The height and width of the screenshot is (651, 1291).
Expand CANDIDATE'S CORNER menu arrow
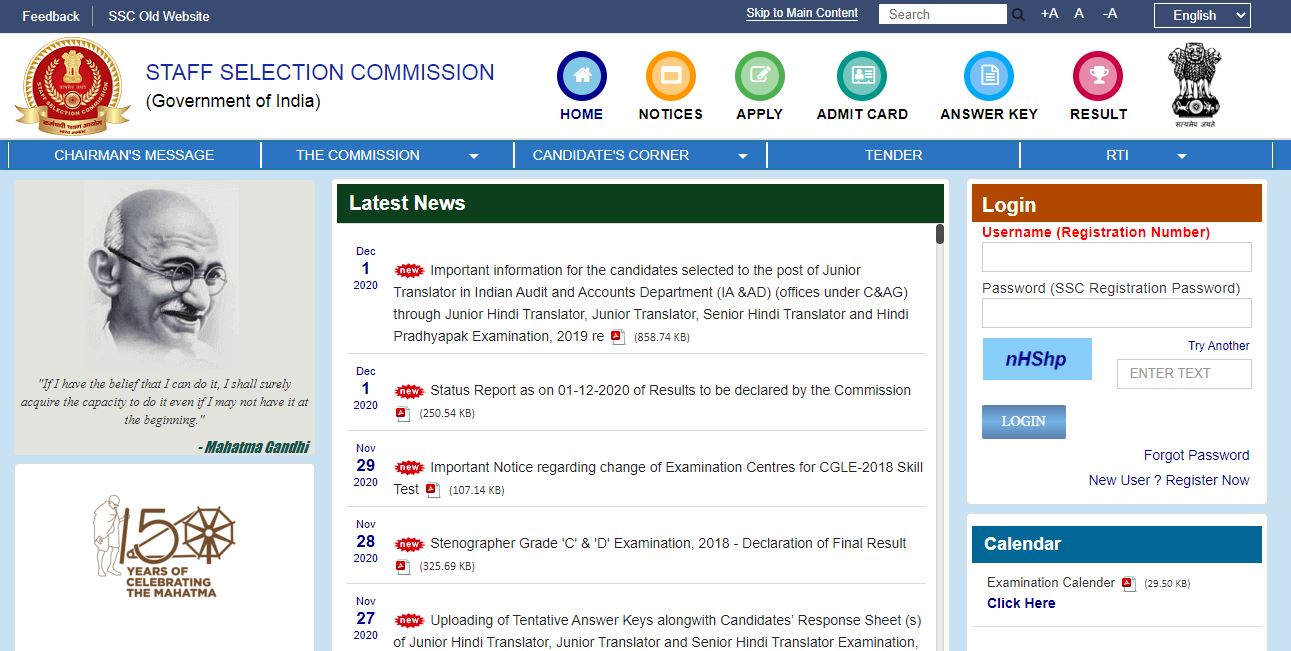(743, 156)
